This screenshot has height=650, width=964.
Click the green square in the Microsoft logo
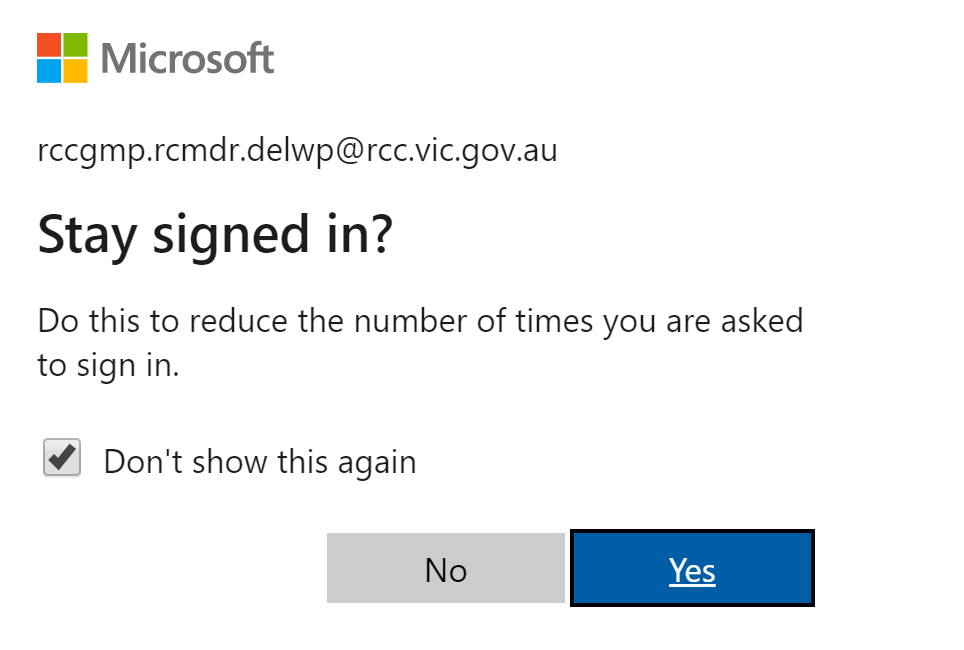[x=75, y=45]
